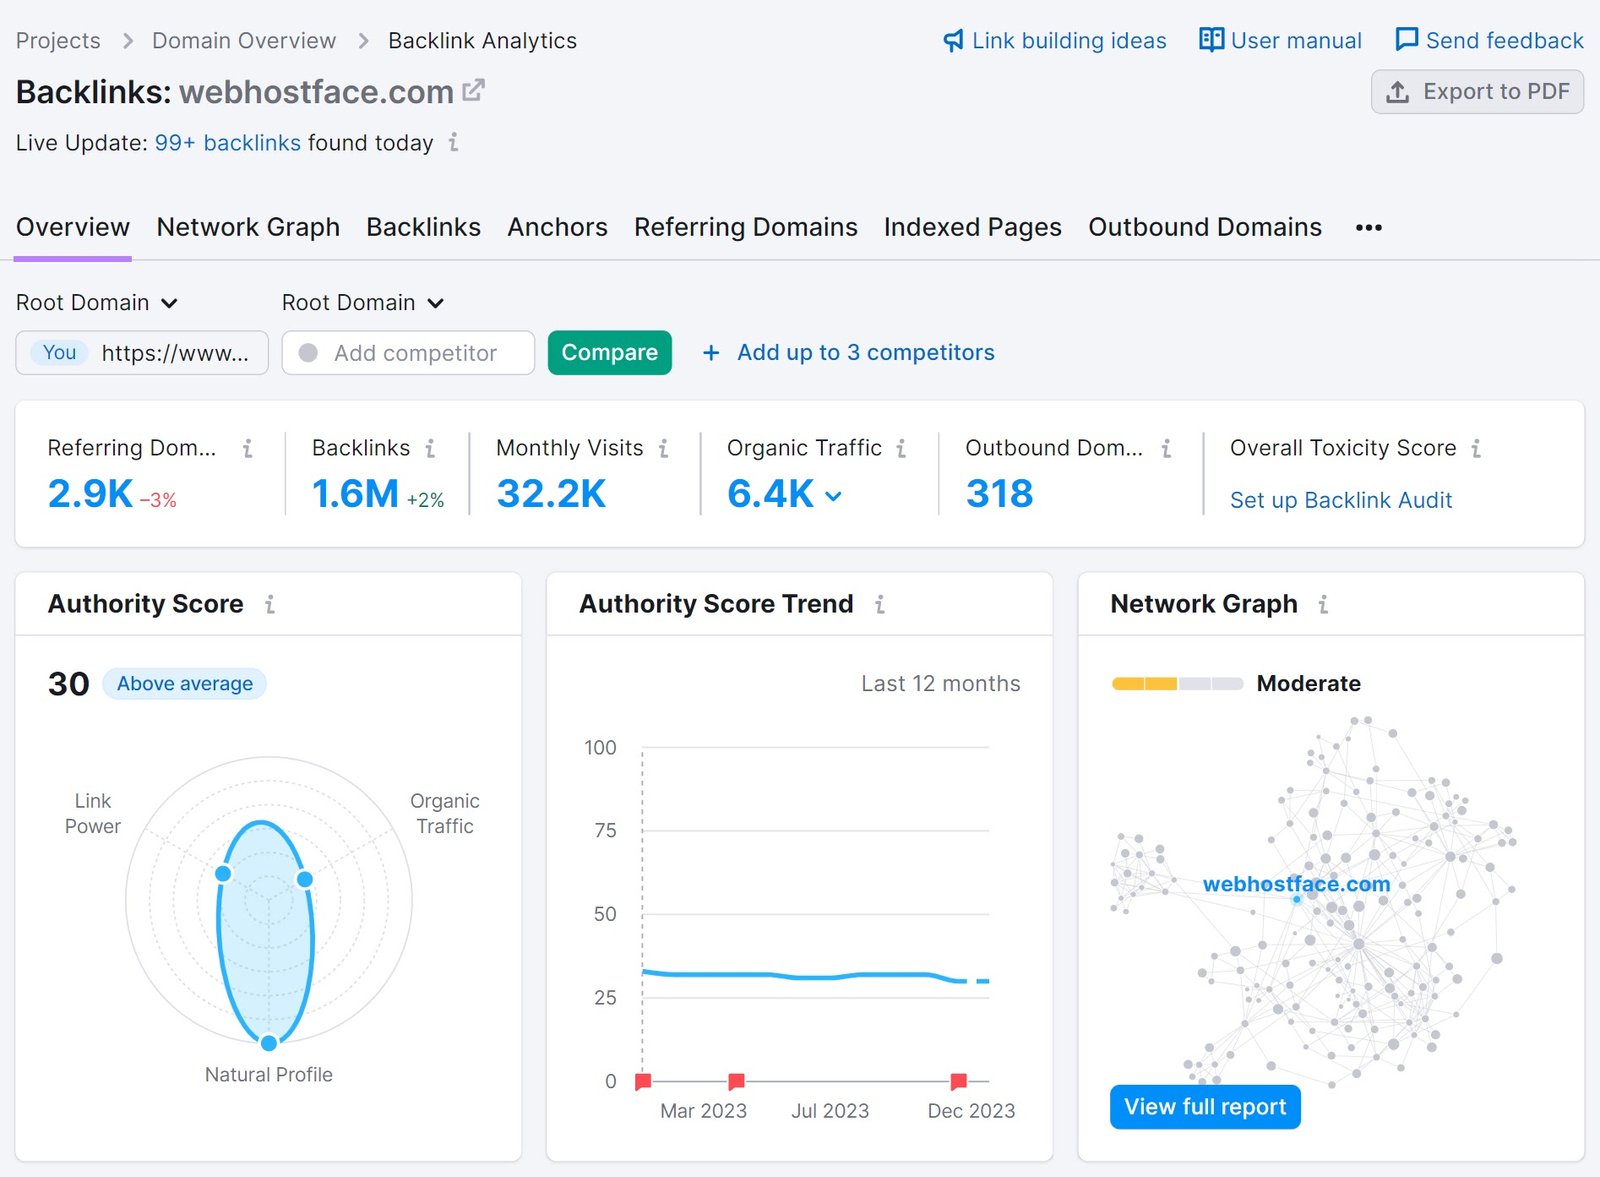Screen dimensions: 1600x1177
Task: Open the webhostface.com external link icon
Action: (472, 89)
